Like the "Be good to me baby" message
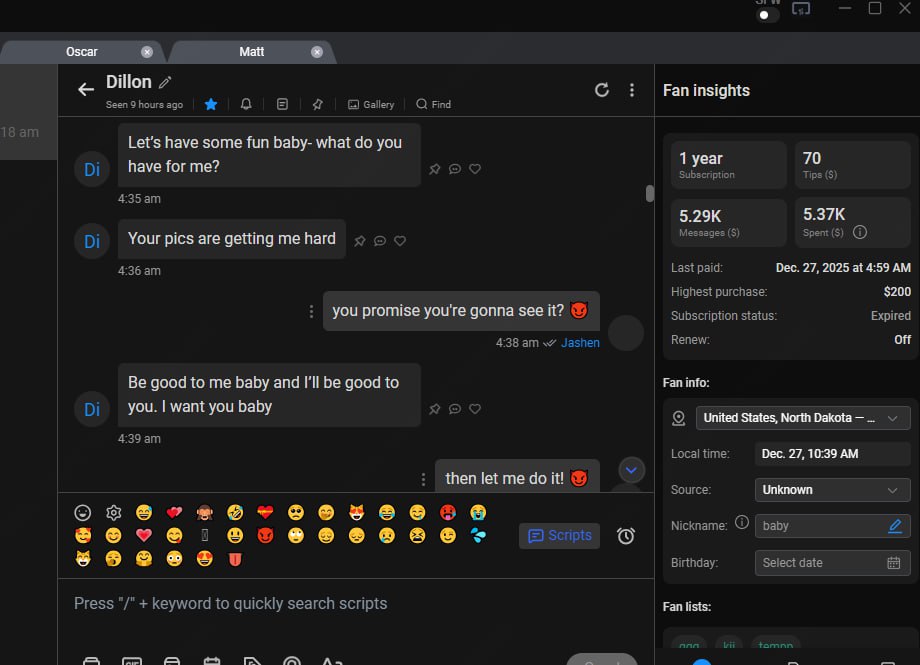Screen dimensions: 920x665 pyautogui.click(x=475, y=409)
